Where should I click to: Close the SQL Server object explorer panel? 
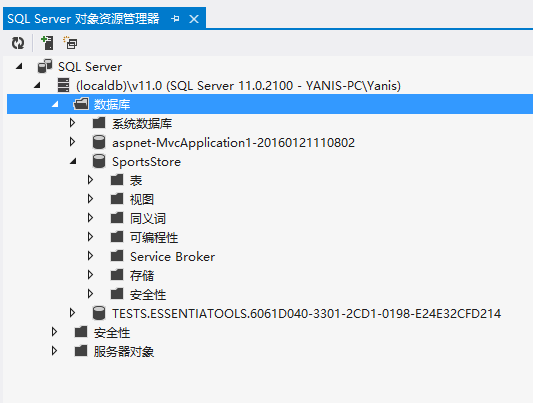pos(194,19)
